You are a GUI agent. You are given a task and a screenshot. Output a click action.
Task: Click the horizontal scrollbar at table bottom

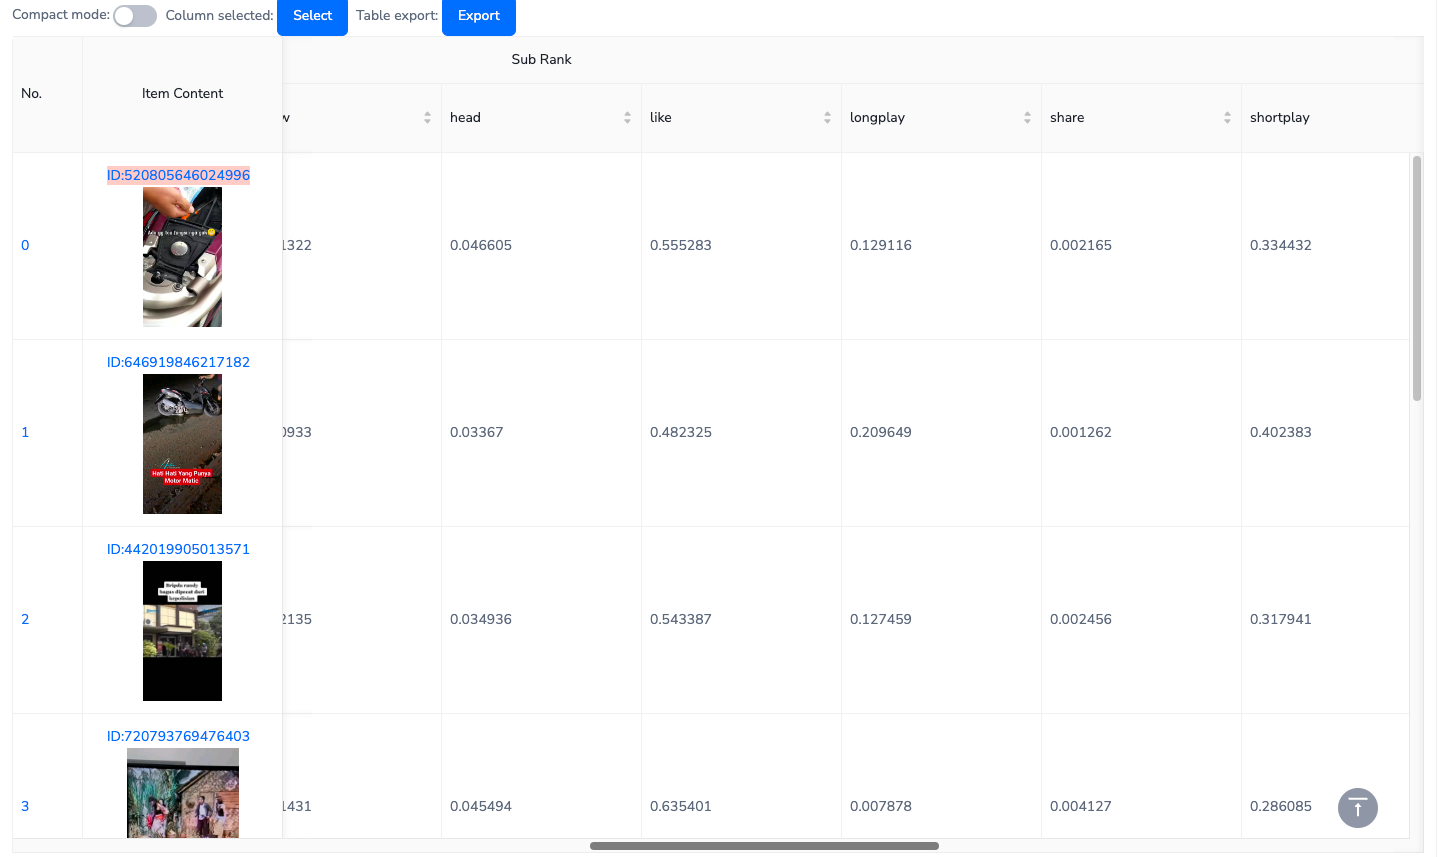[x=764, y=846]
